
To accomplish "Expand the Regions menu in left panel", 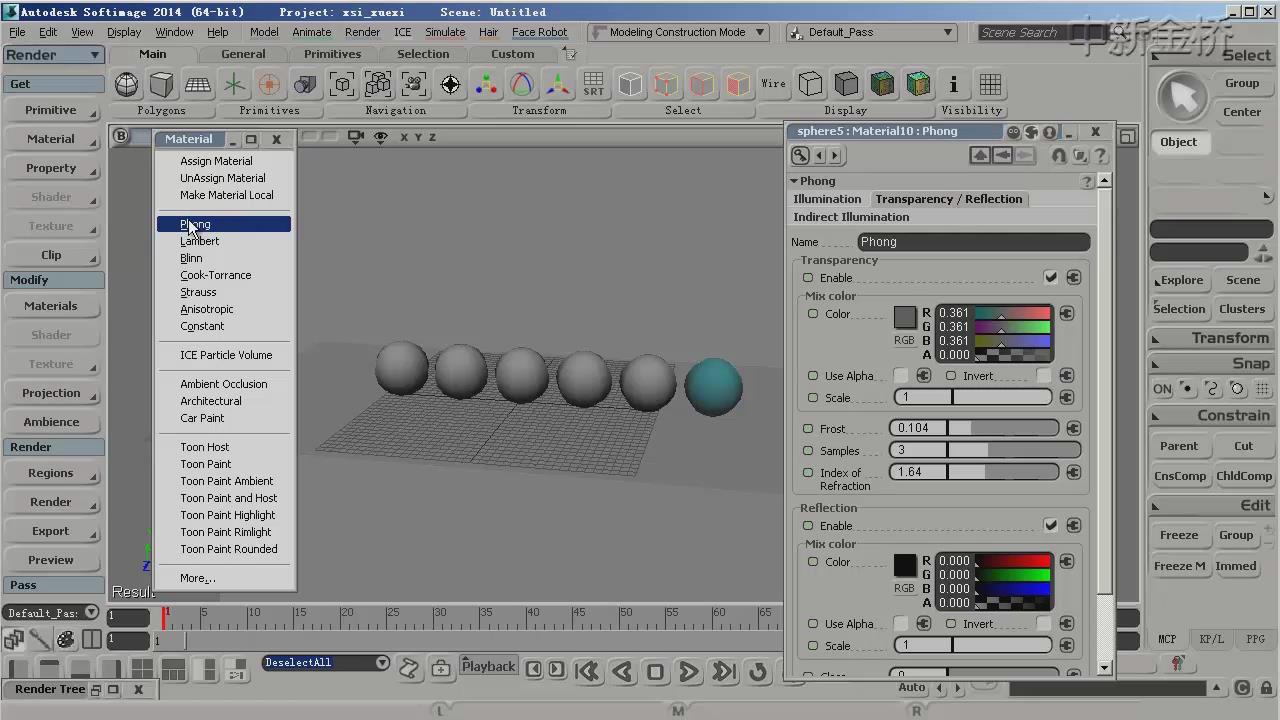I will [51, 473].
